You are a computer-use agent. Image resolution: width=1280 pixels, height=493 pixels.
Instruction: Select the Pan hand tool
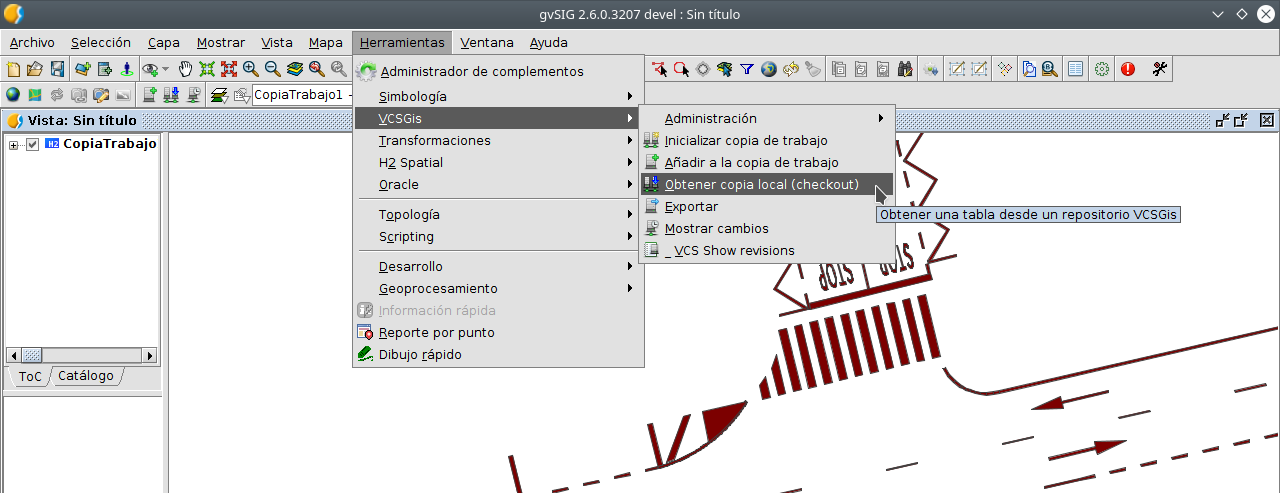(x=185, y=69)
